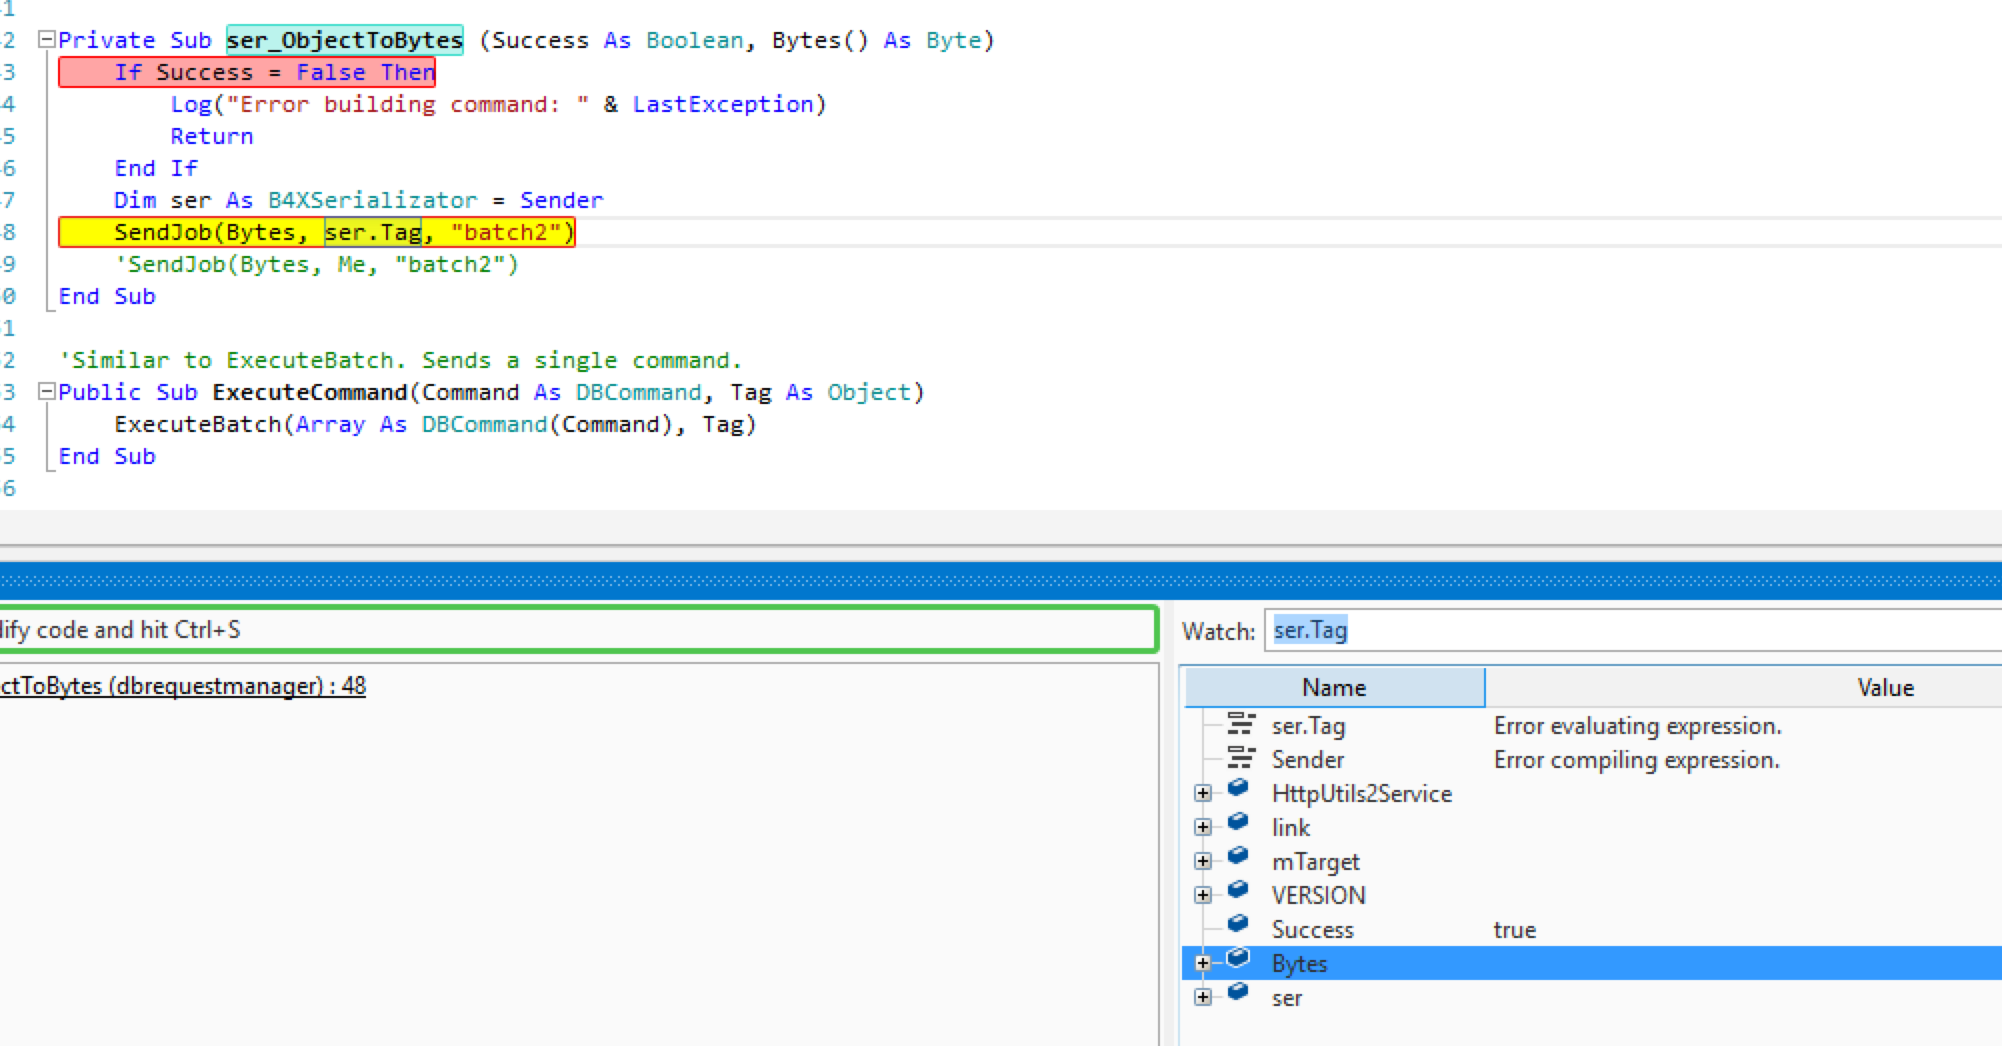
Task: Click the Return statement
Action: pos(211,136)
